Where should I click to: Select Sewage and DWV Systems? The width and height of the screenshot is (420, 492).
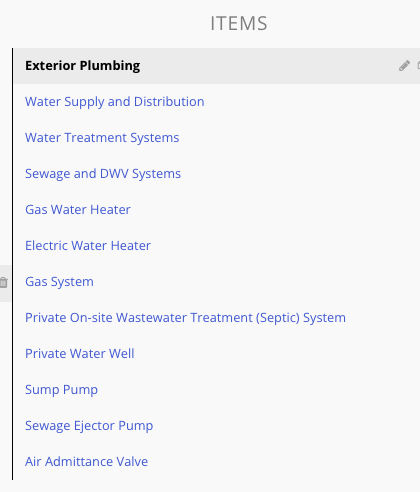103,174
